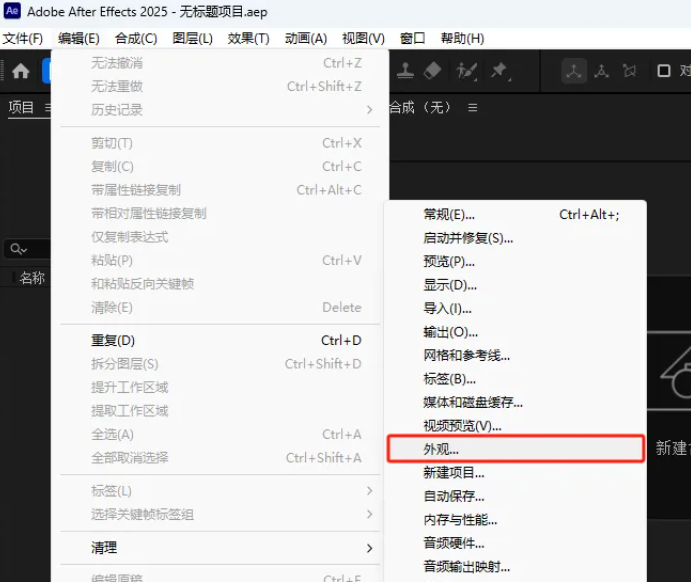Activate the Local Axis mode icon
Viewport: 691px width, 582px height.
point(574,71)
